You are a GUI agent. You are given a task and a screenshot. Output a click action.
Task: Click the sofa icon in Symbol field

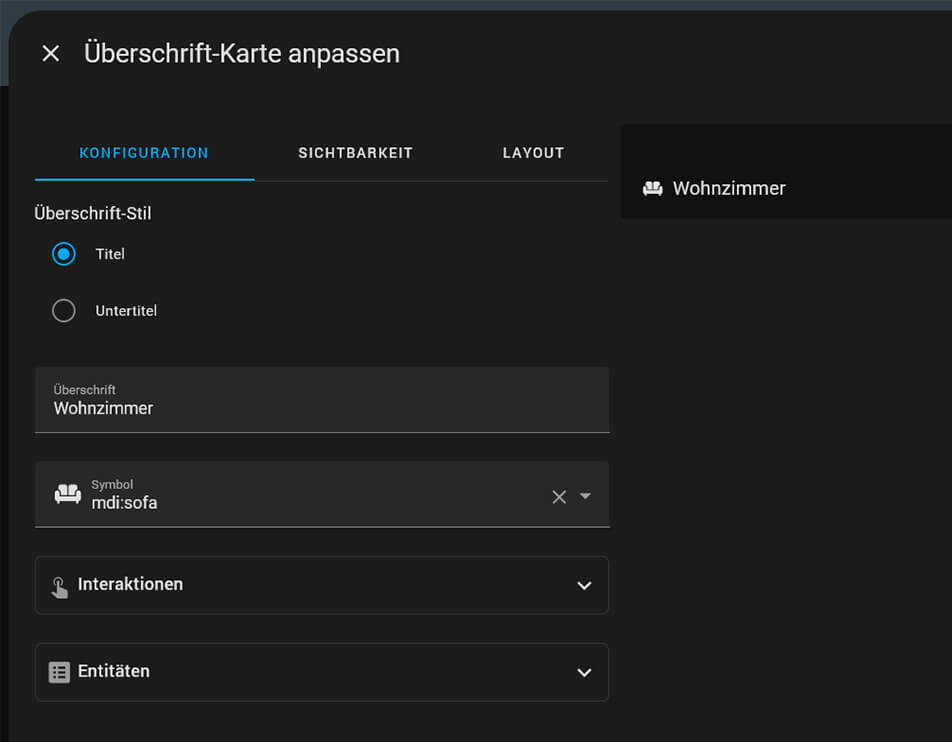68,494
